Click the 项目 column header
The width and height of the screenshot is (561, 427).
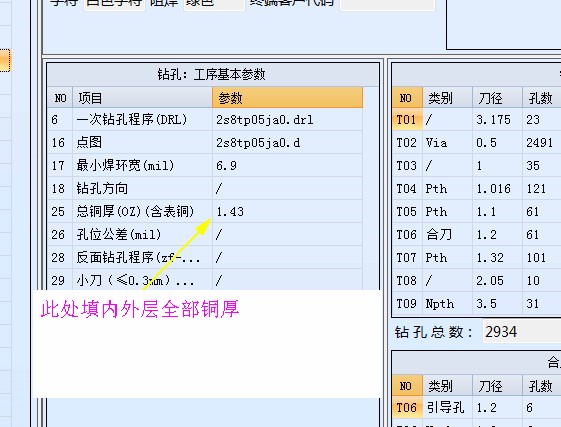point(142,98)
